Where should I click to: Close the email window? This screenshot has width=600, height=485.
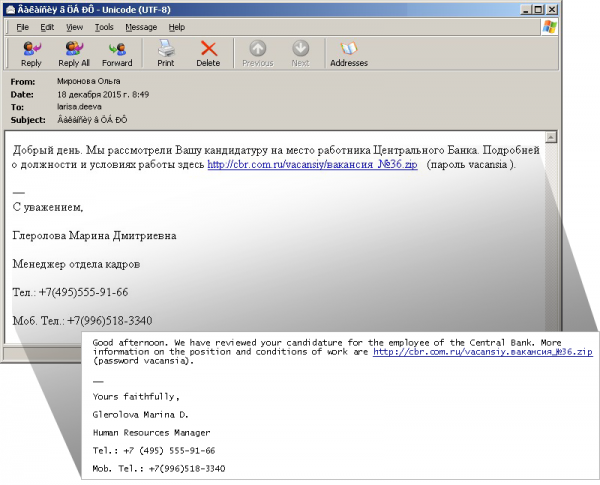[551, 10]
